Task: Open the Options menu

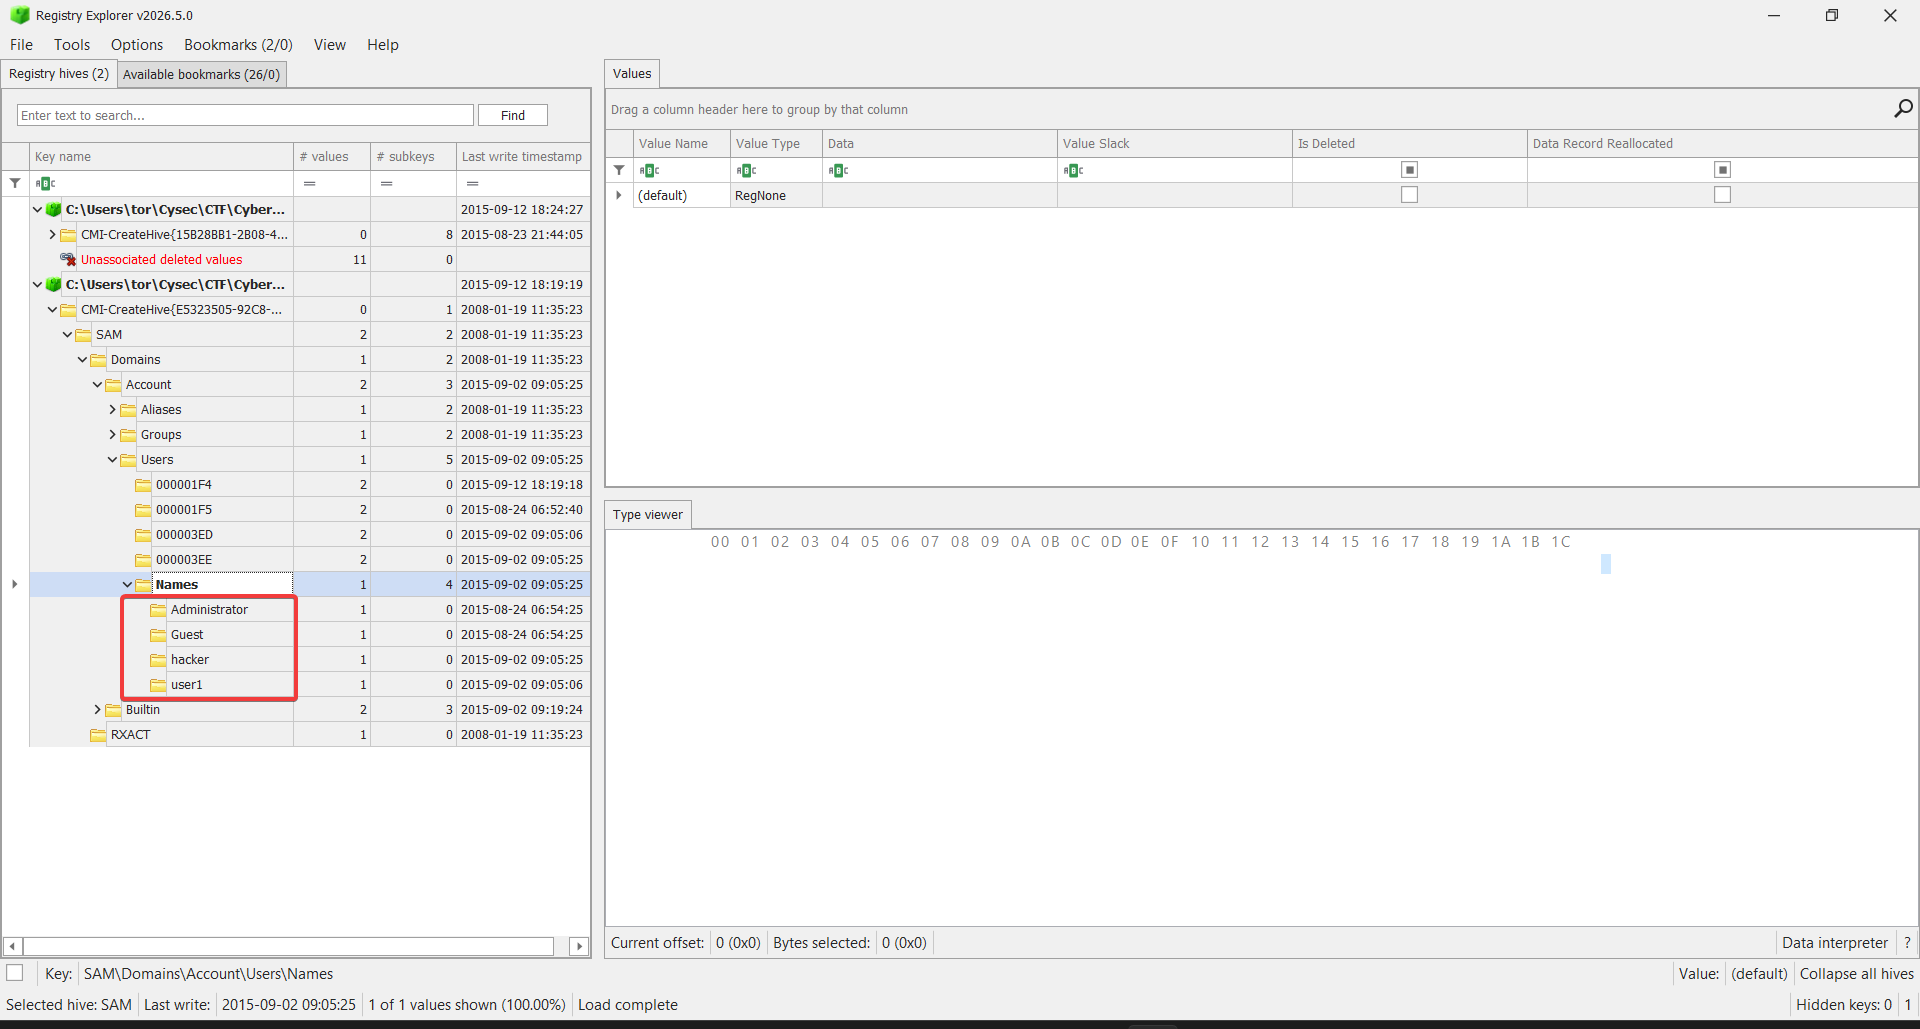Action: tap(137, 45)
